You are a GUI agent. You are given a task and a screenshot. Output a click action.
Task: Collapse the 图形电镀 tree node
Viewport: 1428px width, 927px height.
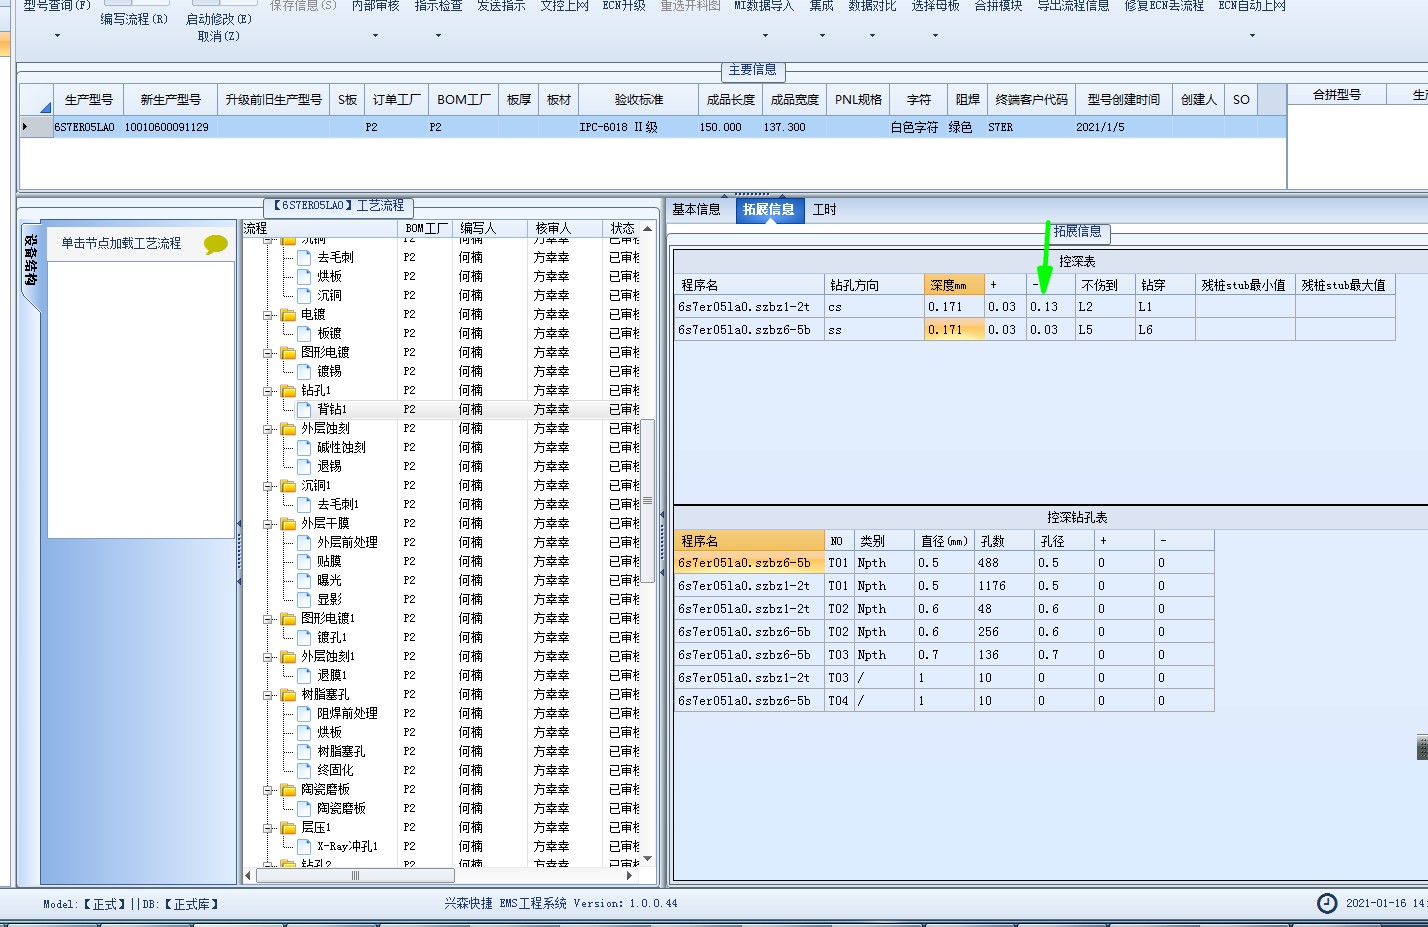268,352
